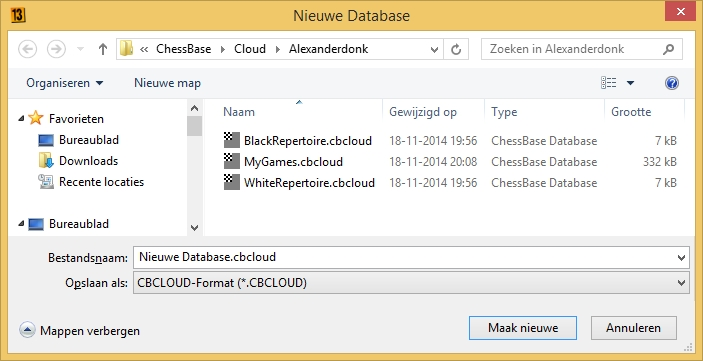Image resolution: width=703 pixels, height=361 pixels.
Task: Close the Nieuwe Database dialog
Action: tap(680, 12)
